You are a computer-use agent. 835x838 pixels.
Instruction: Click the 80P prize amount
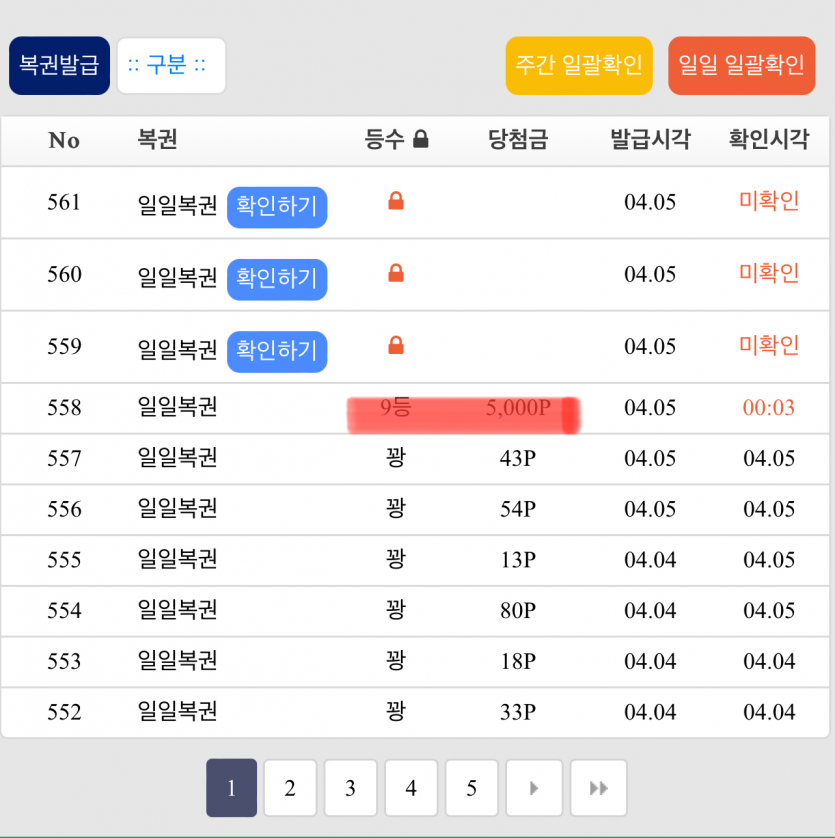pos(518,611)
